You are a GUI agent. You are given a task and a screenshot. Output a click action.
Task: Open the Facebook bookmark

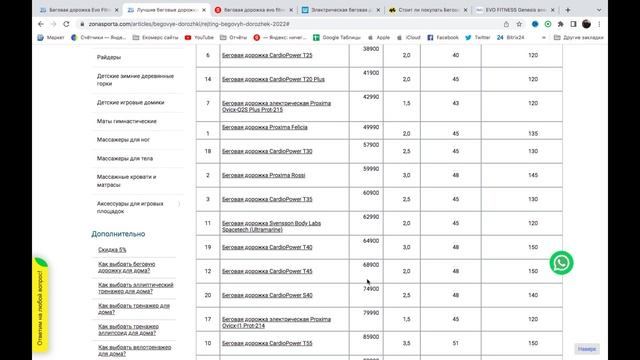click(443, 38)
